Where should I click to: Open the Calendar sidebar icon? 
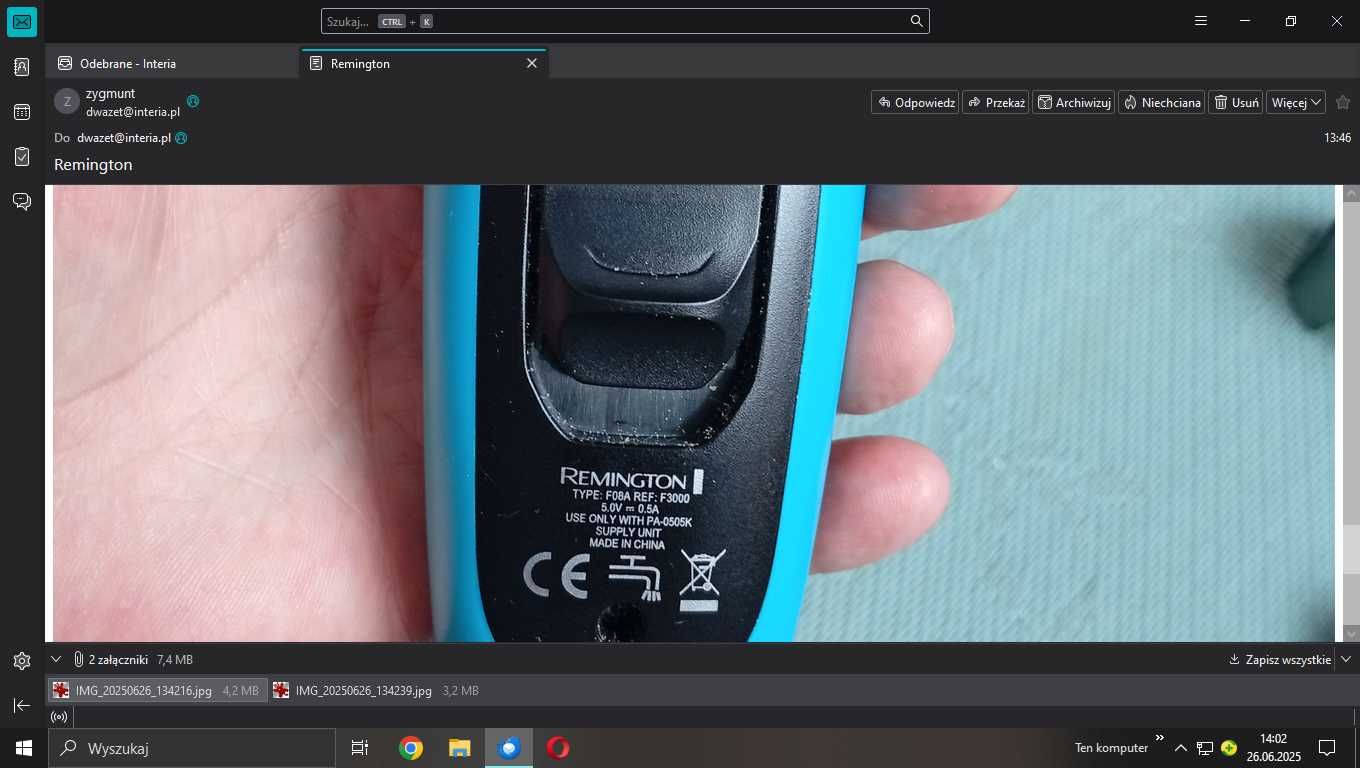(22, 112)
